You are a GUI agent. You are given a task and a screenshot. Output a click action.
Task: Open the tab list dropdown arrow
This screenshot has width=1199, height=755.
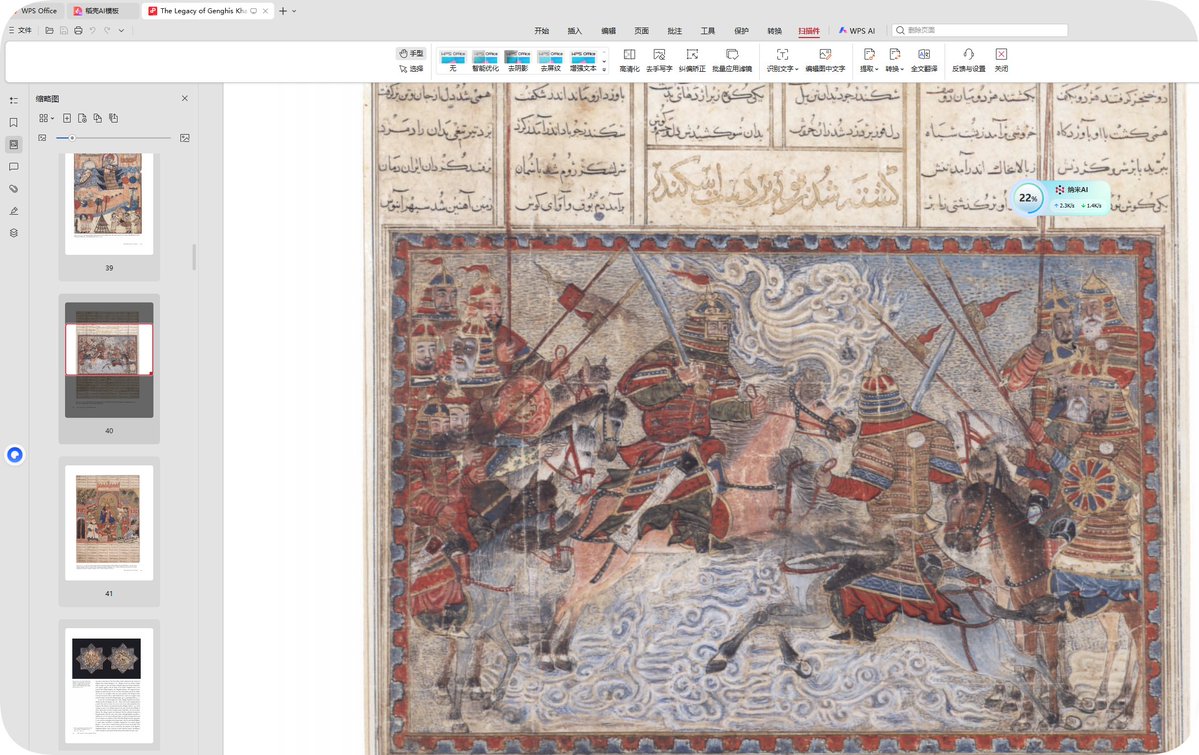click(294, 11)
